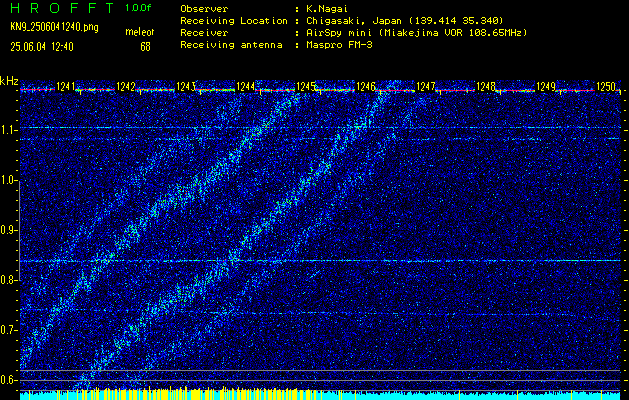Click the 1247 time marker

[x=426, y=86]
